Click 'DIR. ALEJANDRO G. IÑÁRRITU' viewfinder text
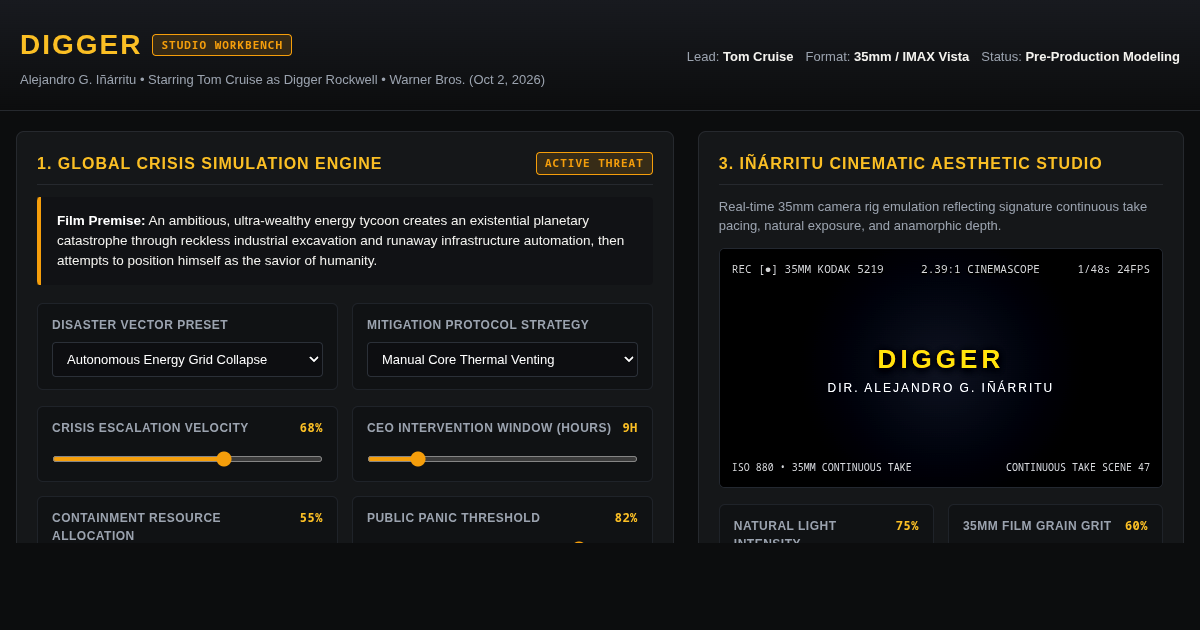1200x630 pixels. [940, 388]
